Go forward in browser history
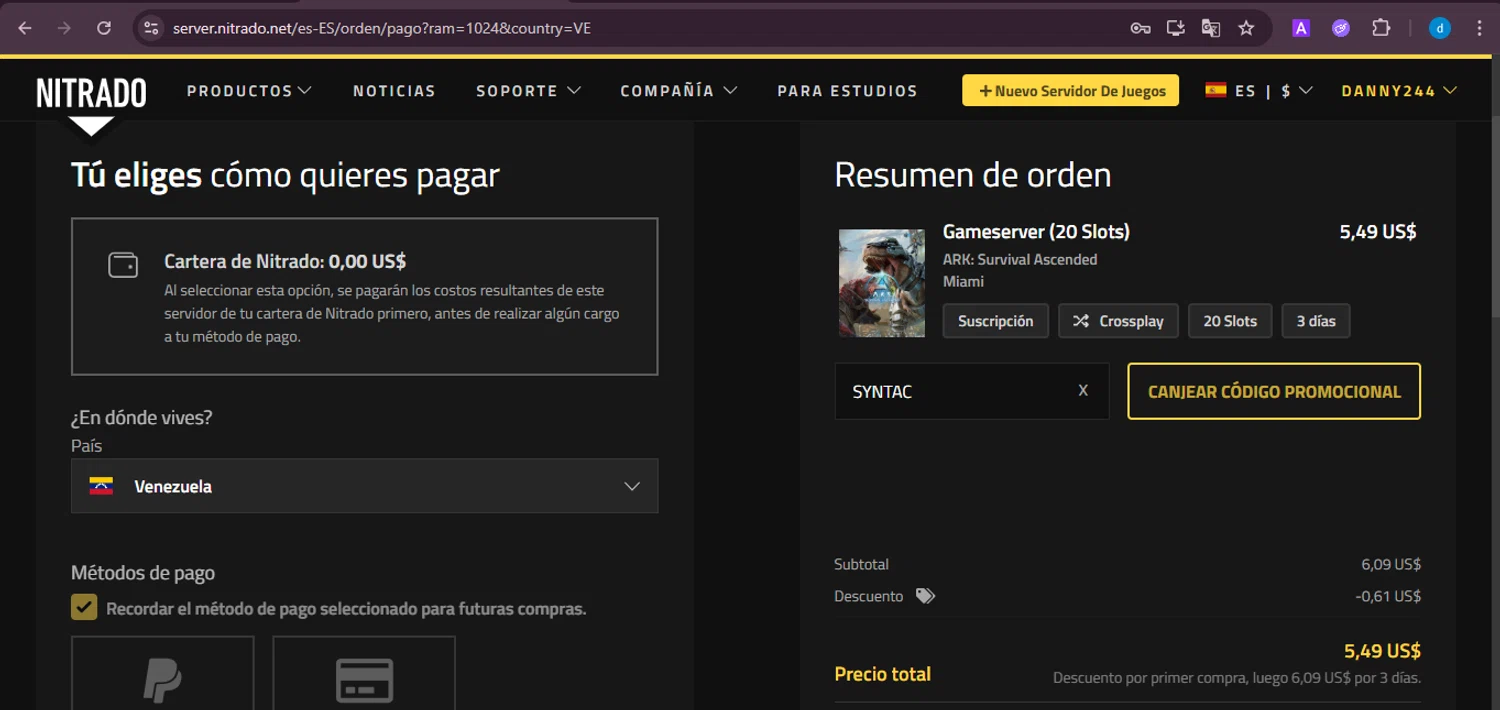The width and height of the screenshot is (1500, 710). click(64, 28)
